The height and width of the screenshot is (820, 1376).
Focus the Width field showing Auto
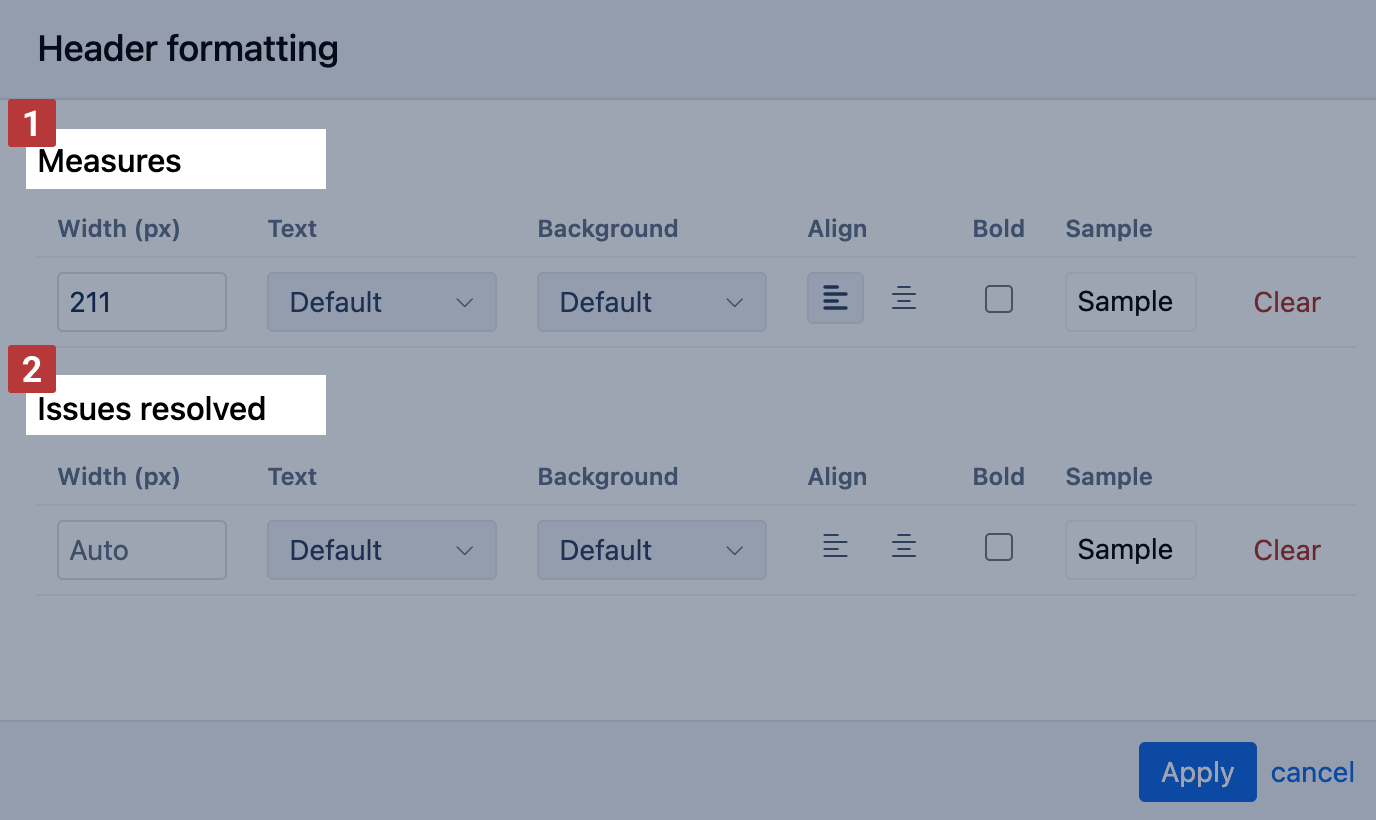click(x=142, y=550)
